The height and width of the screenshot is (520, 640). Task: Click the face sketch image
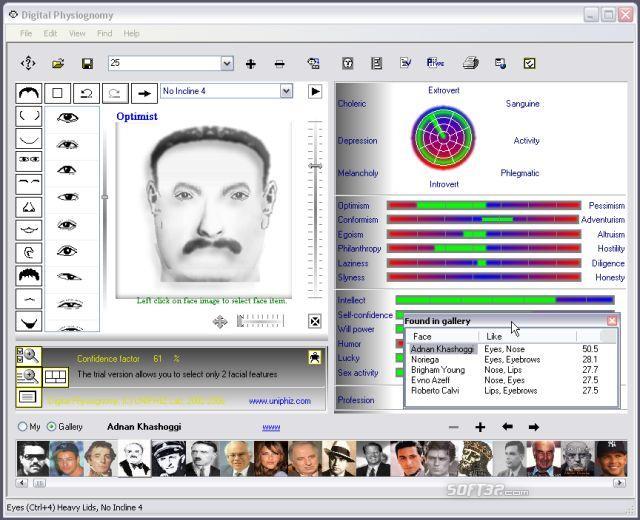click(x=204, y=209)
